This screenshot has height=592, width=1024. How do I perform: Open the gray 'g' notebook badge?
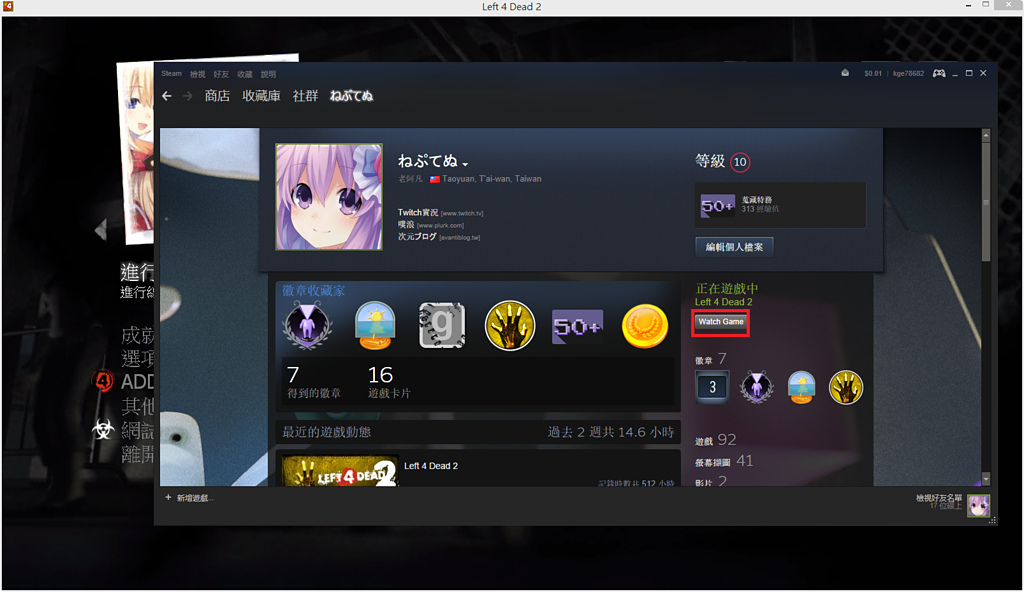coord(442,325)
